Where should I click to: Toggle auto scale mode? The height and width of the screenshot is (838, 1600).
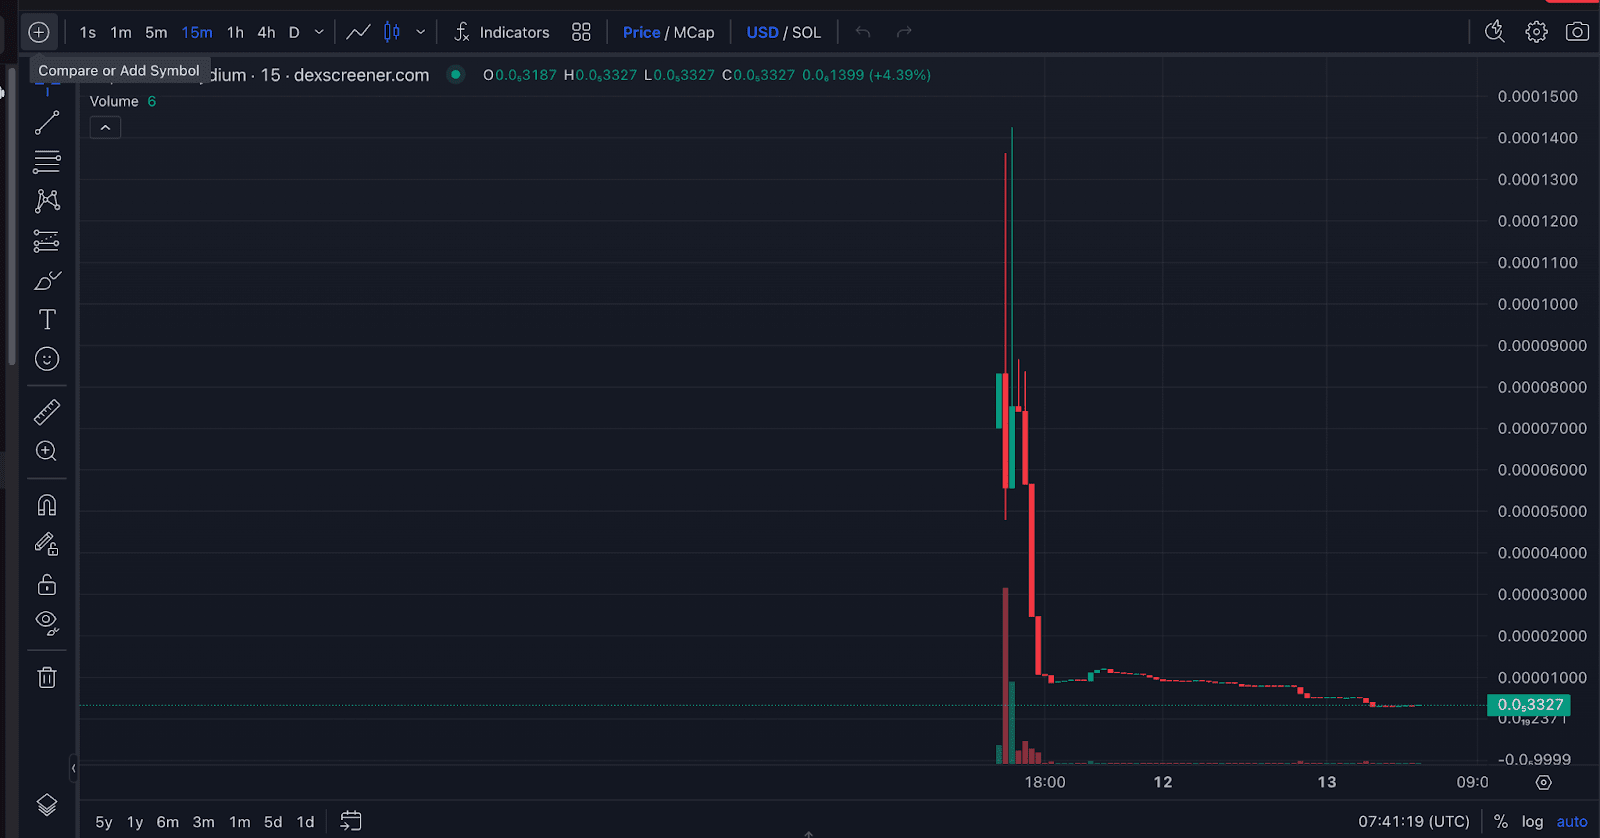tap(1572, 821)
